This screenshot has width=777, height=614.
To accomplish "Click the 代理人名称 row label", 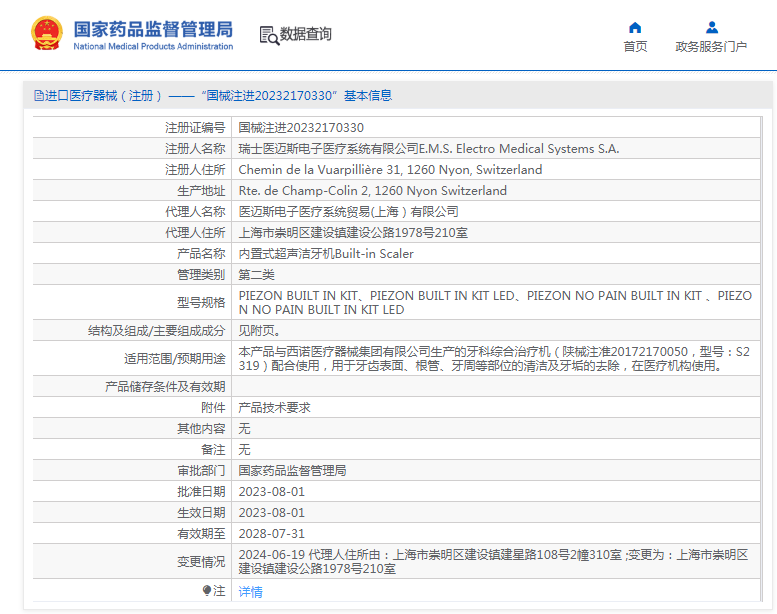I will 195,212.
